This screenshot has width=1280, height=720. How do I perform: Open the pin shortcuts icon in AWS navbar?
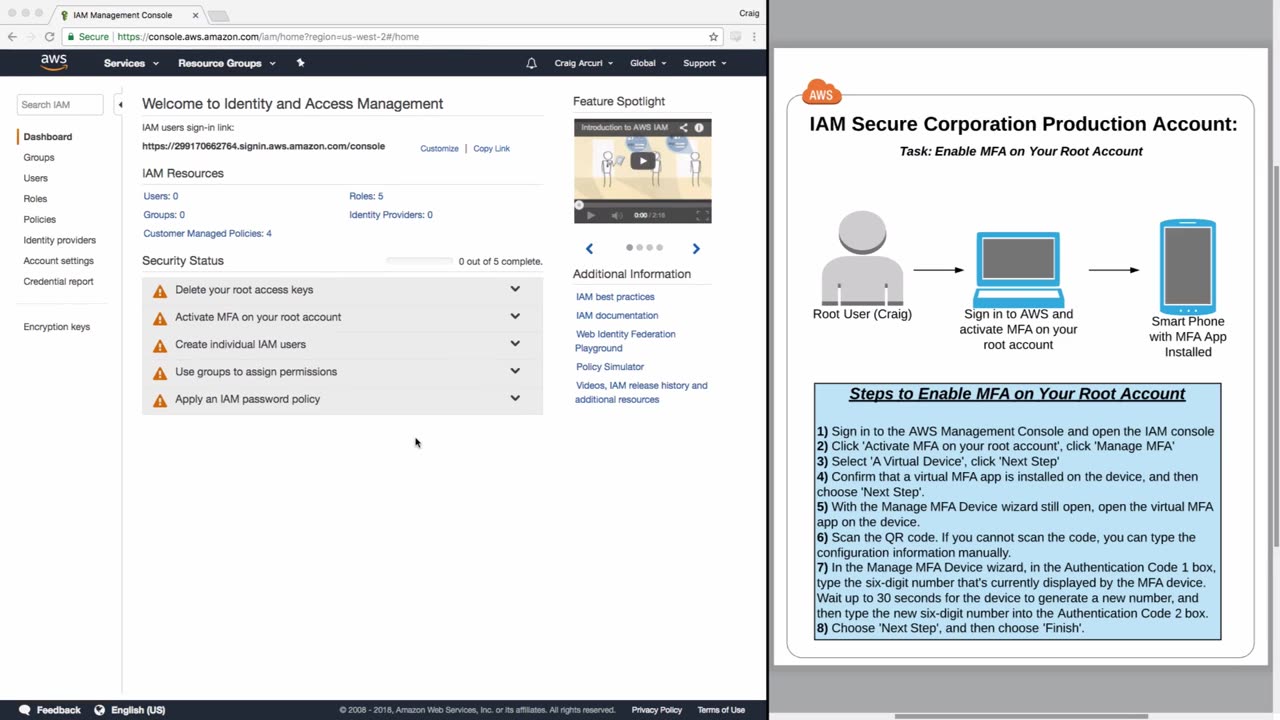[300, 63]
